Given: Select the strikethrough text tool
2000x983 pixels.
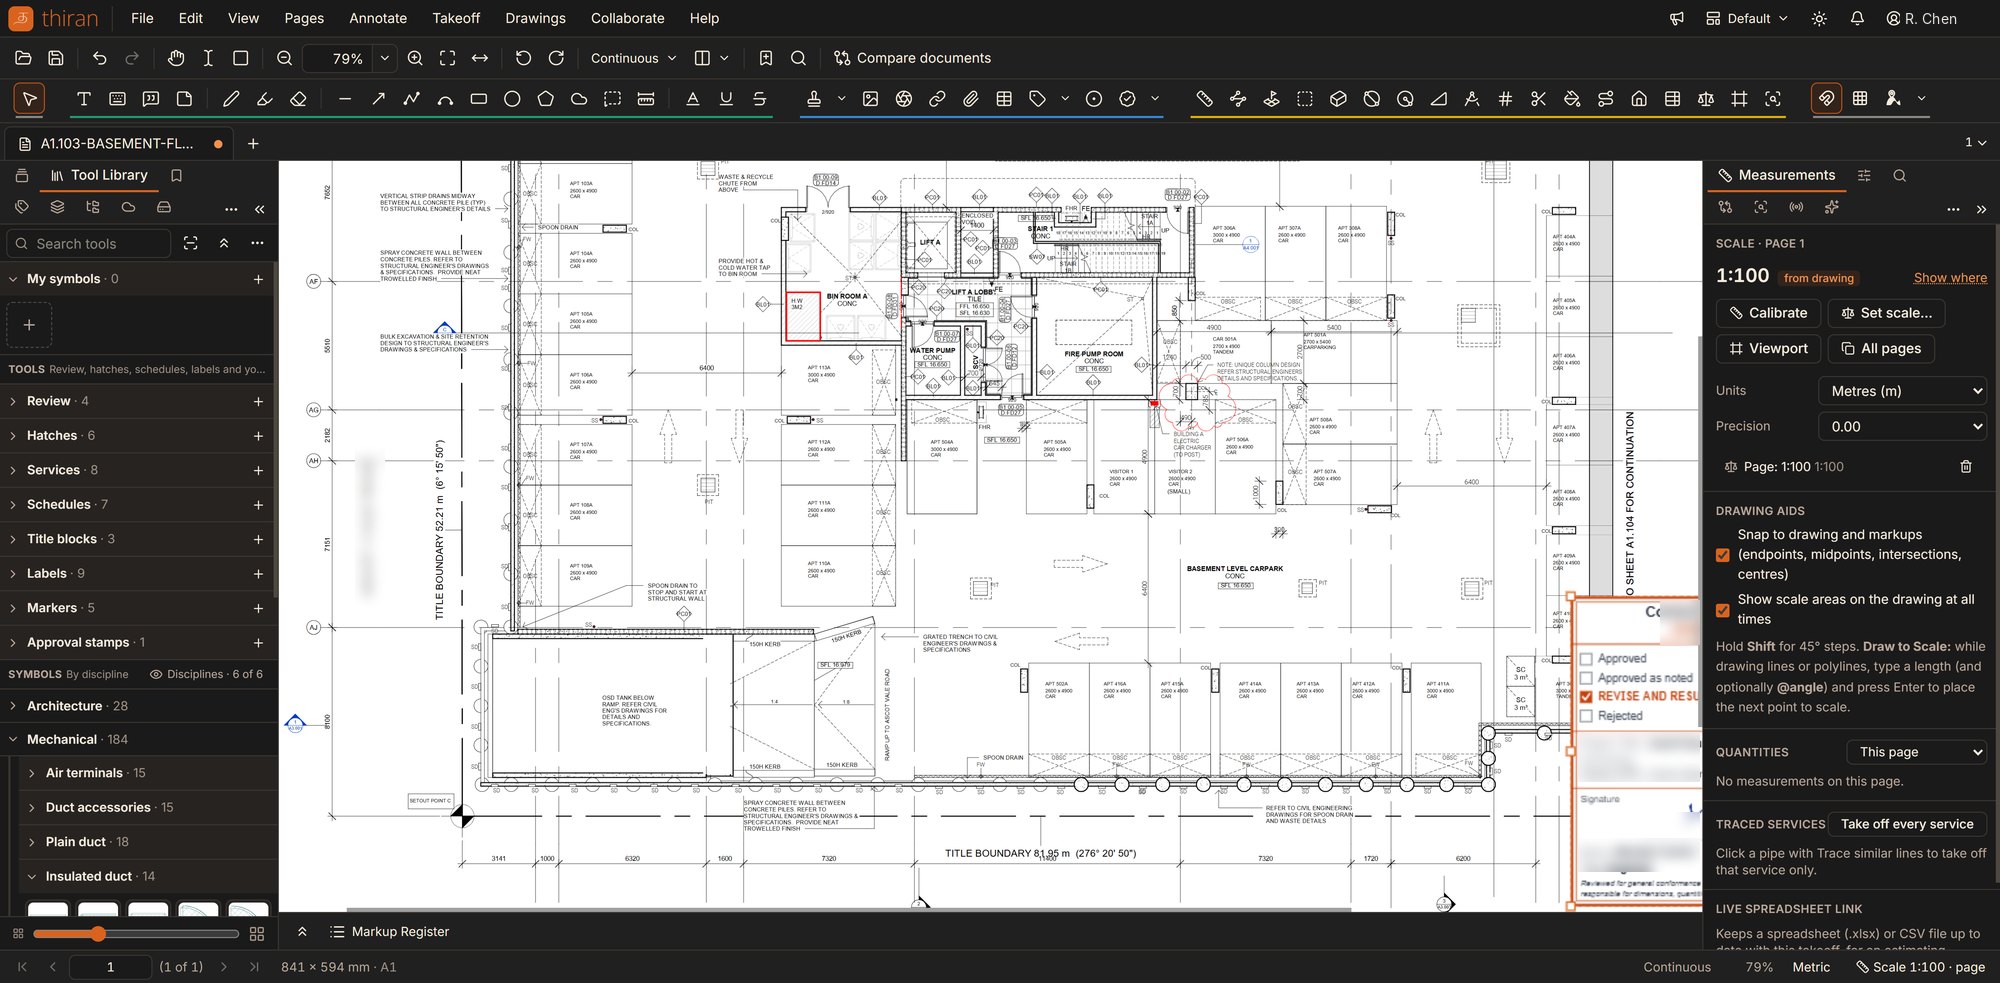Looking at the screenshot, I should tap(760, 99).
